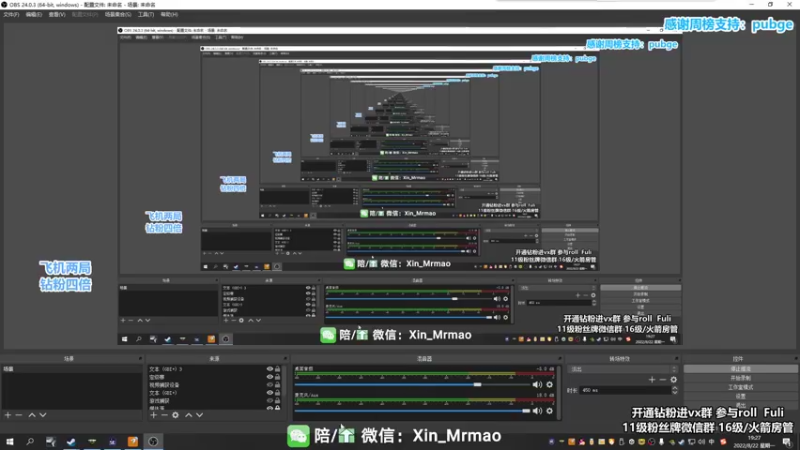Open the 查看(V) View menu
800x450 pixels.
tap(57, 14)
